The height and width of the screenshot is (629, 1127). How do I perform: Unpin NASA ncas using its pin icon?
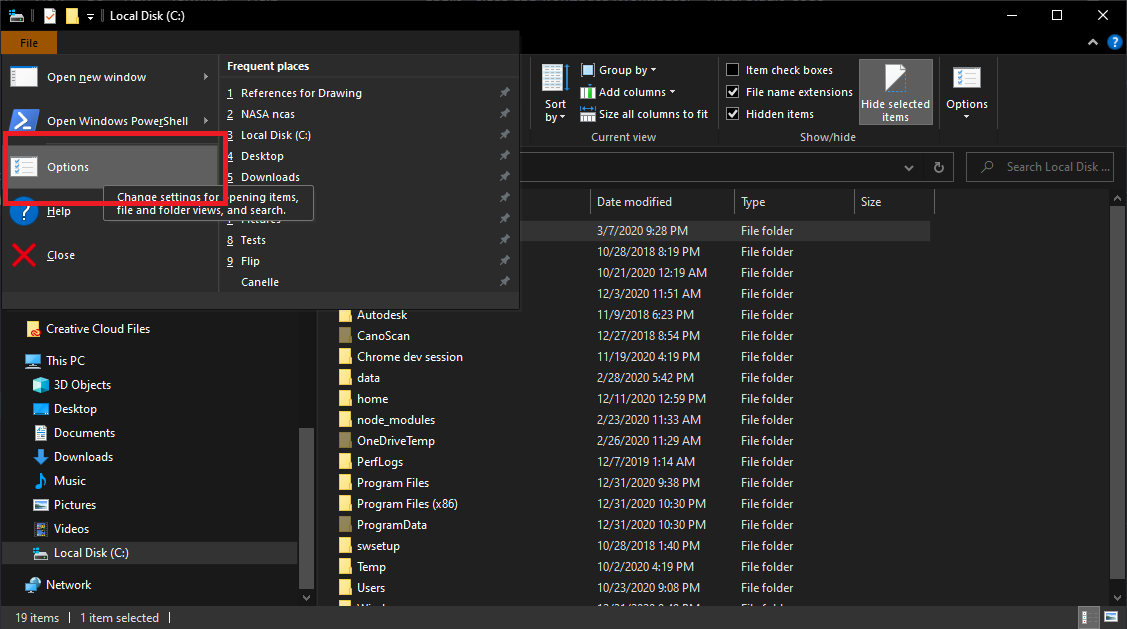click(505, 114)
